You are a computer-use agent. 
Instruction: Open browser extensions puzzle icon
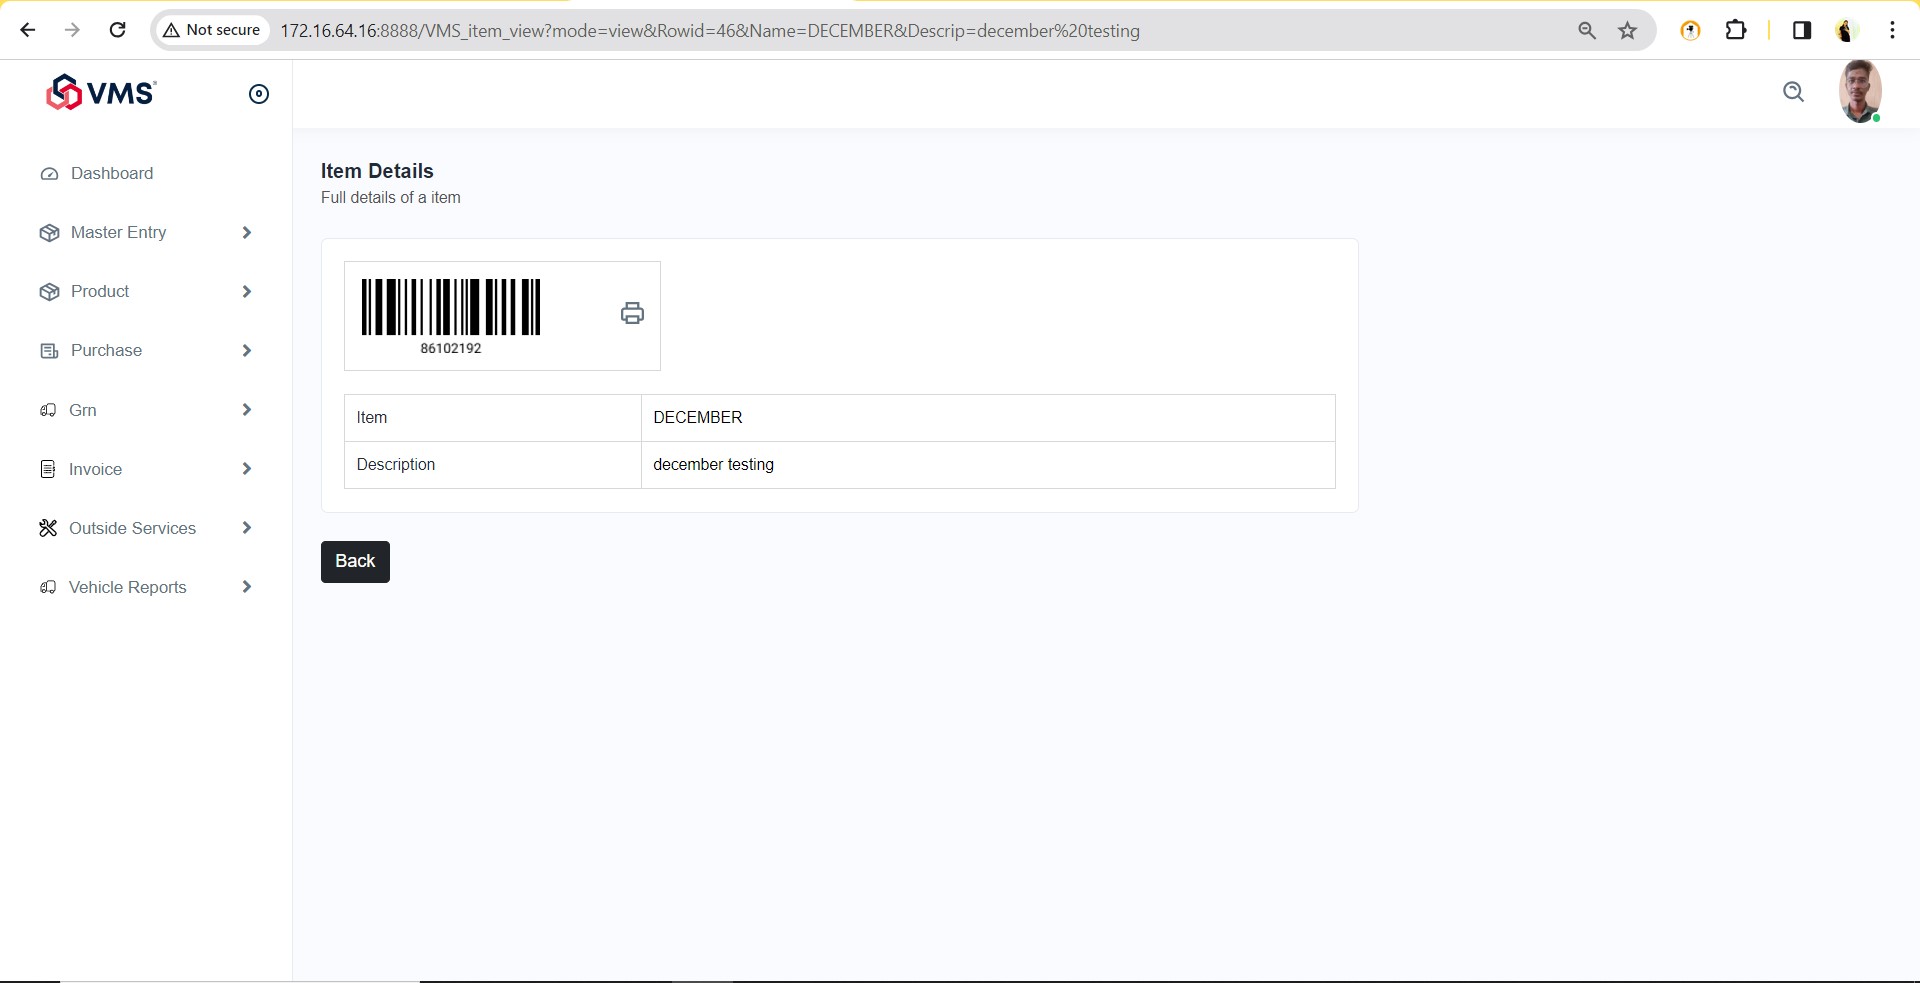[x=1736, y=31]
